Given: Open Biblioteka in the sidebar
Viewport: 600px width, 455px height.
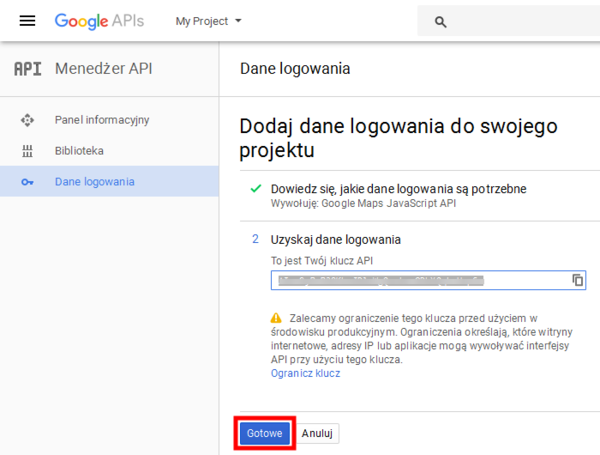Looking at the screenshot, I should coord(109,150).
